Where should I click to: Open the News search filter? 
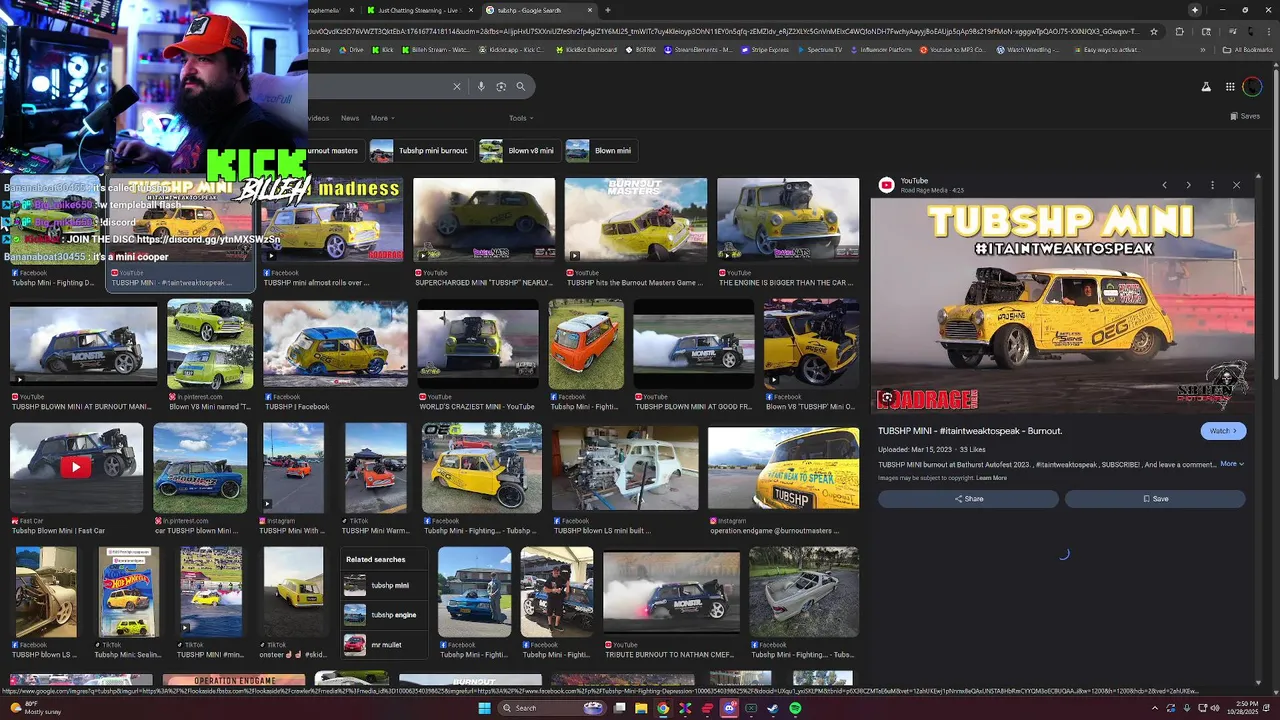[x=350, y=118]
